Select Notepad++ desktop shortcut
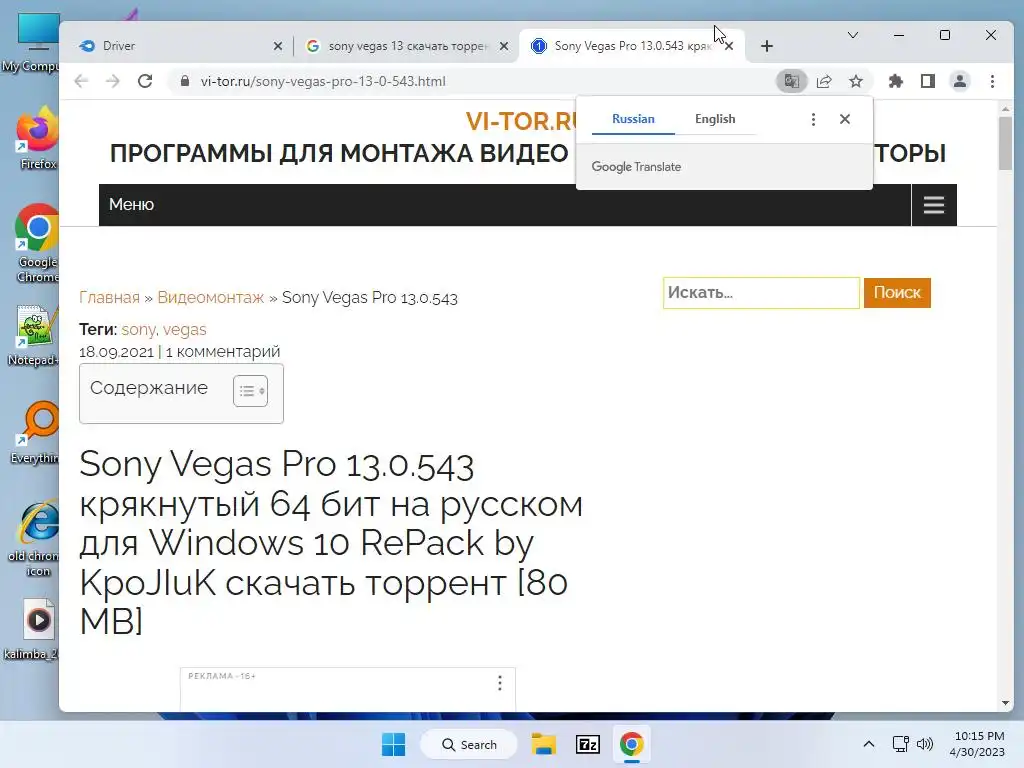The height and width of the screenshot is (768, 1024). [33, 336]
